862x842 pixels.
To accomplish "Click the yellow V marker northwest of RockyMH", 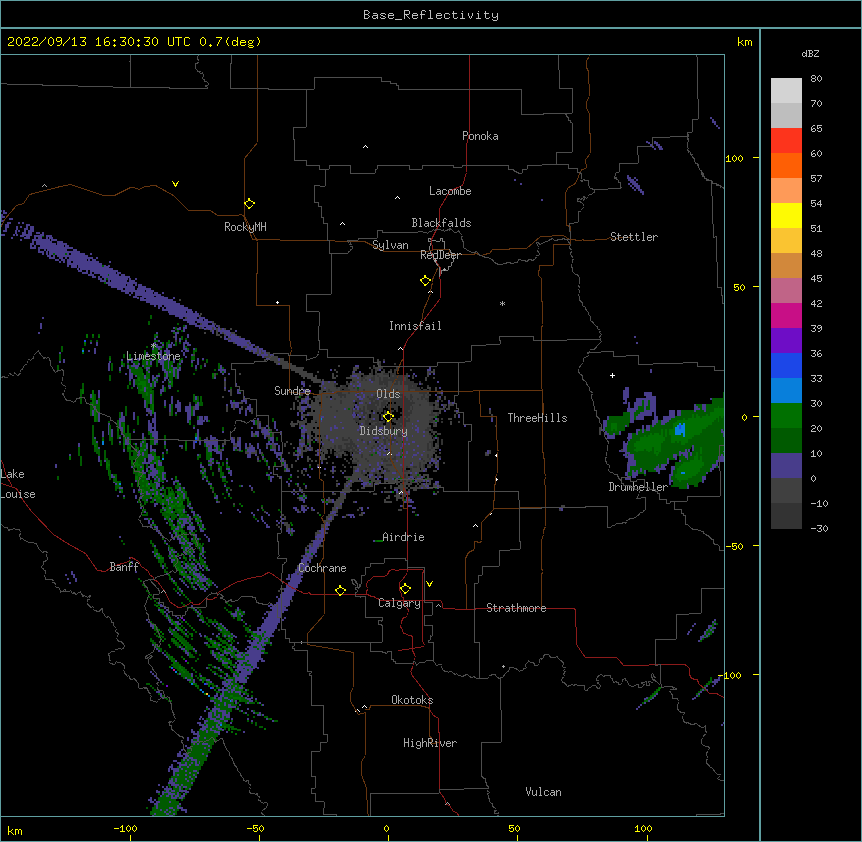I will (x=175, y=184).
